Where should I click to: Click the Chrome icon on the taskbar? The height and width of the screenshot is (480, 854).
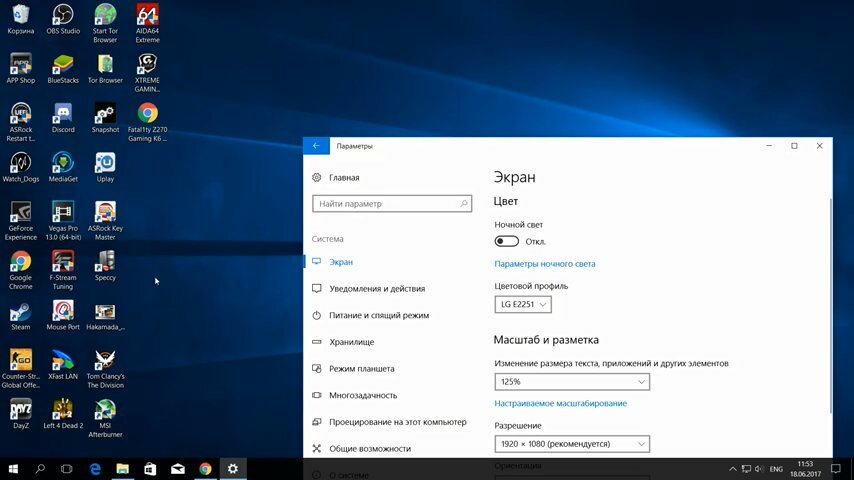(x=205, y=469)
